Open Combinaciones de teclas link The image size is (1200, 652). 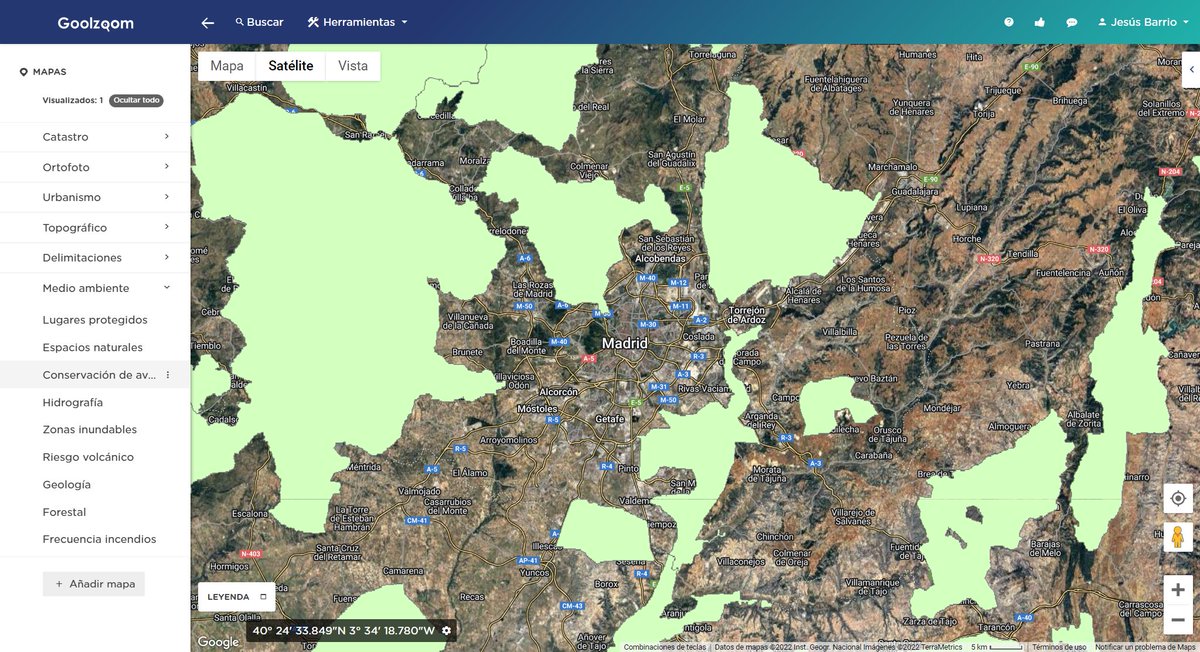click(x=665, y=647)
